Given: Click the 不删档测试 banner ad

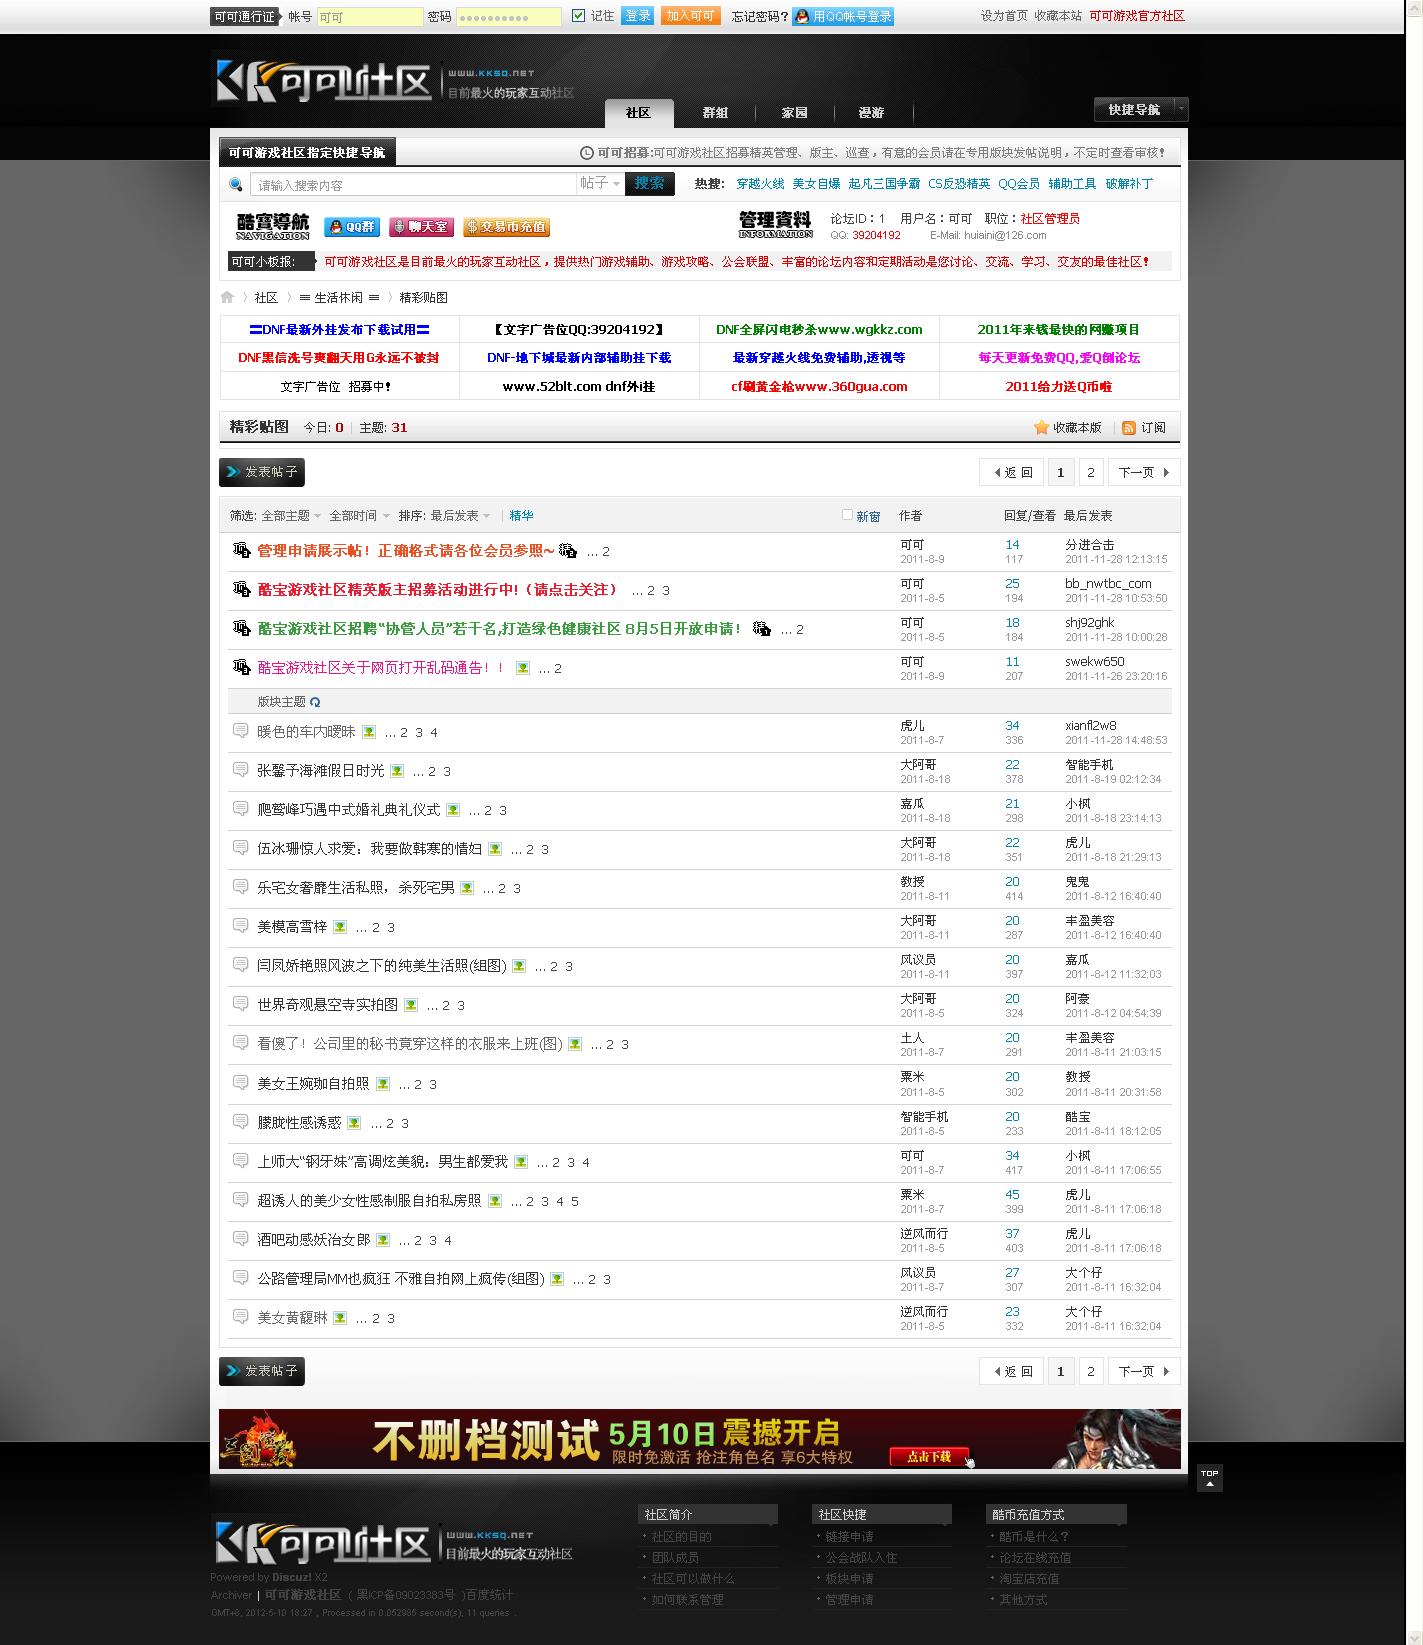Looking at the screenshot, I should point(699,1439).
